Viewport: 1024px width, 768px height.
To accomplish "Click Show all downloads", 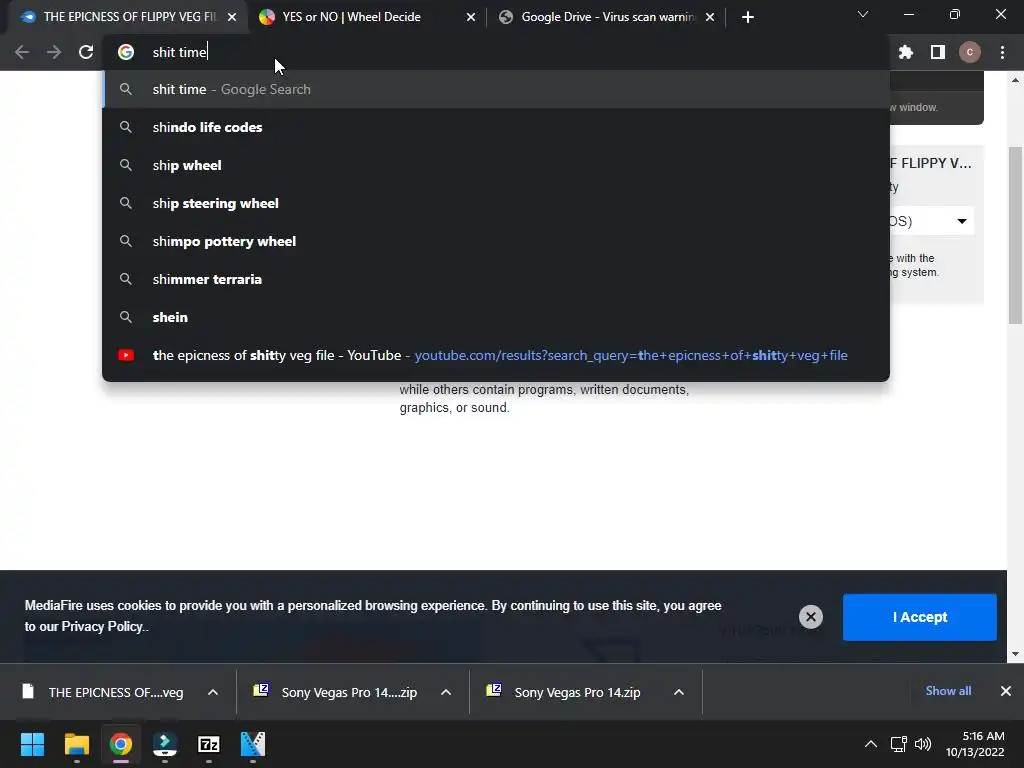I will pos(948,691).
